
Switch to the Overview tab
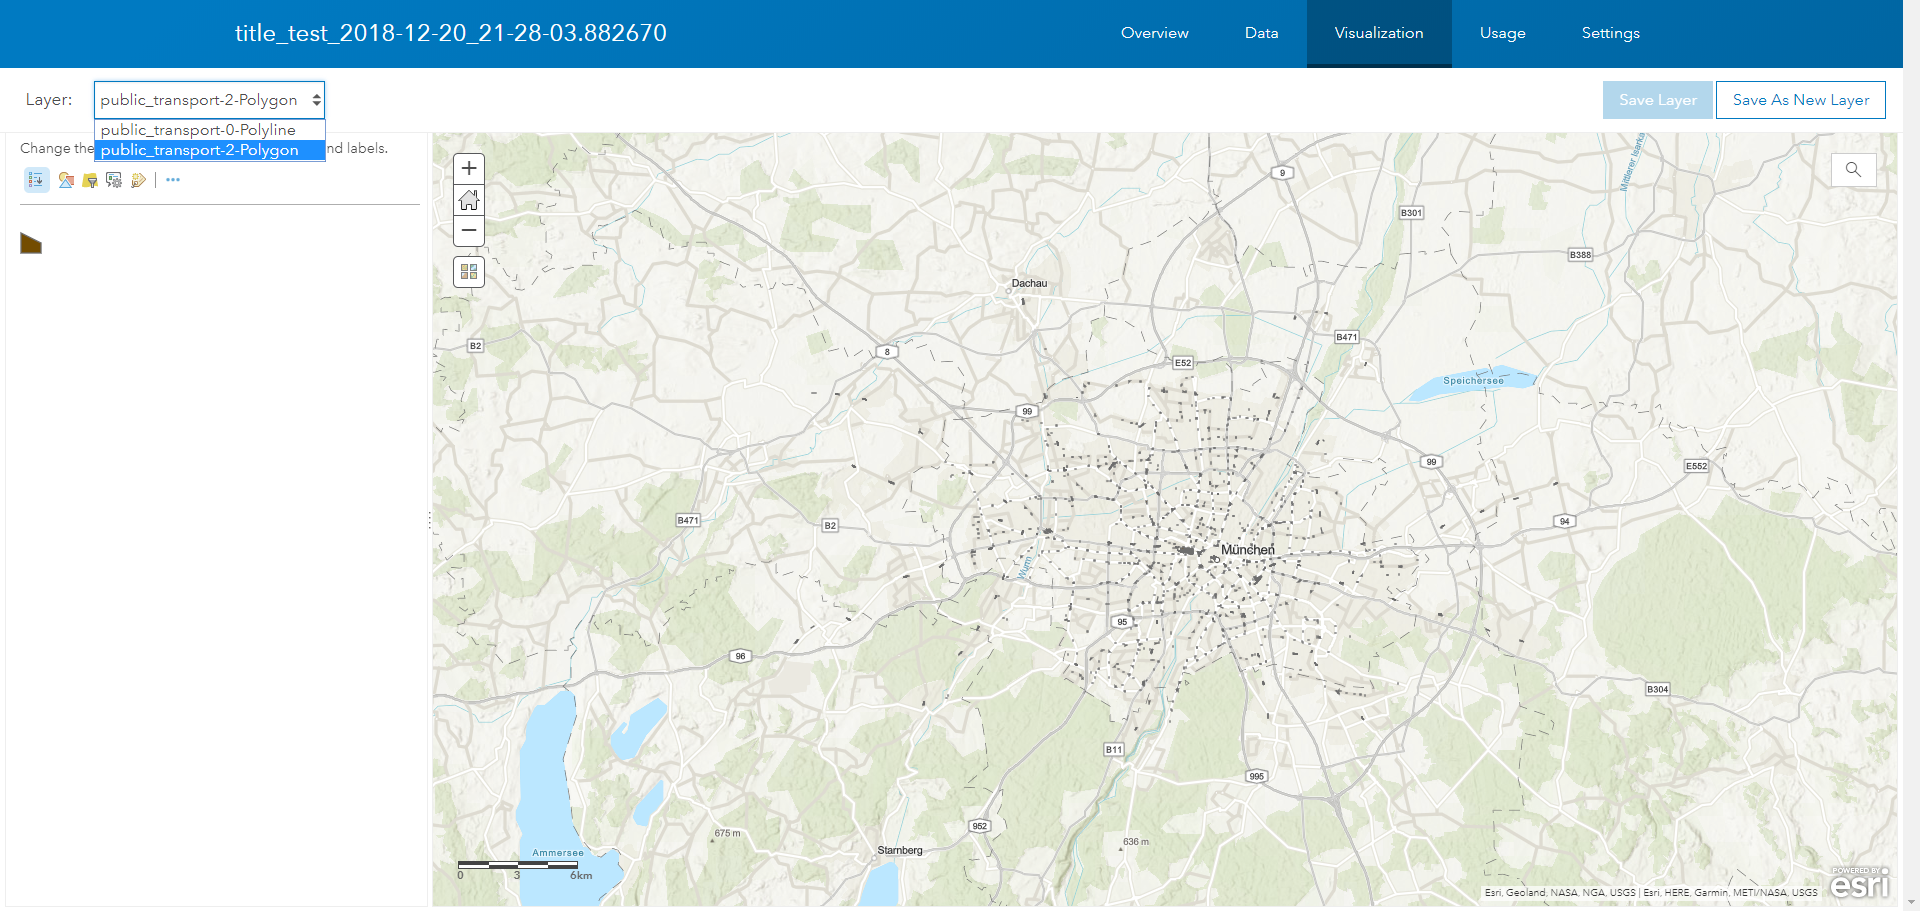pos(1155,33)
